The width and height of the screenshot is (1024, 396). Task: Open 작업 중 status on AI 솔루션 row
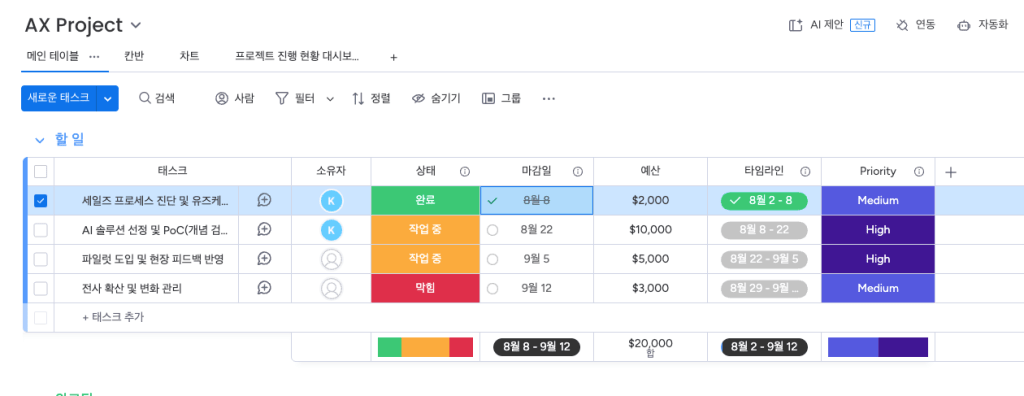(x=425, y=229)
